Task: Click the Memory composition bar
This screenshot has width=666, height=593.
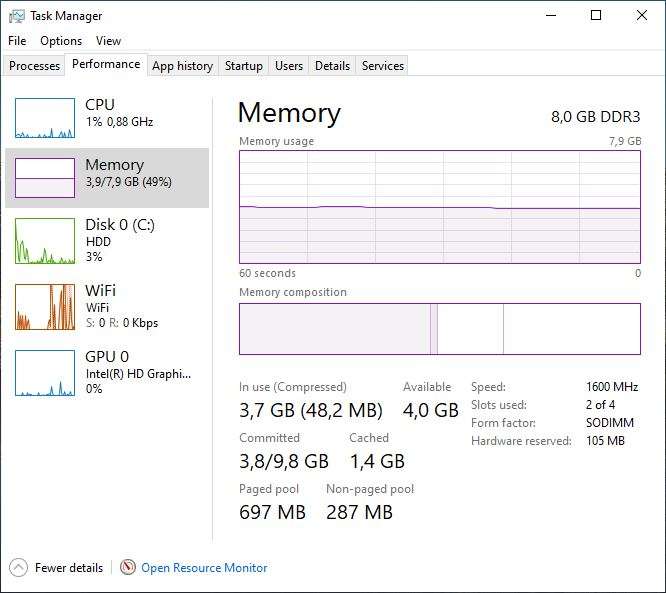Action: click(x=439, y=329)
